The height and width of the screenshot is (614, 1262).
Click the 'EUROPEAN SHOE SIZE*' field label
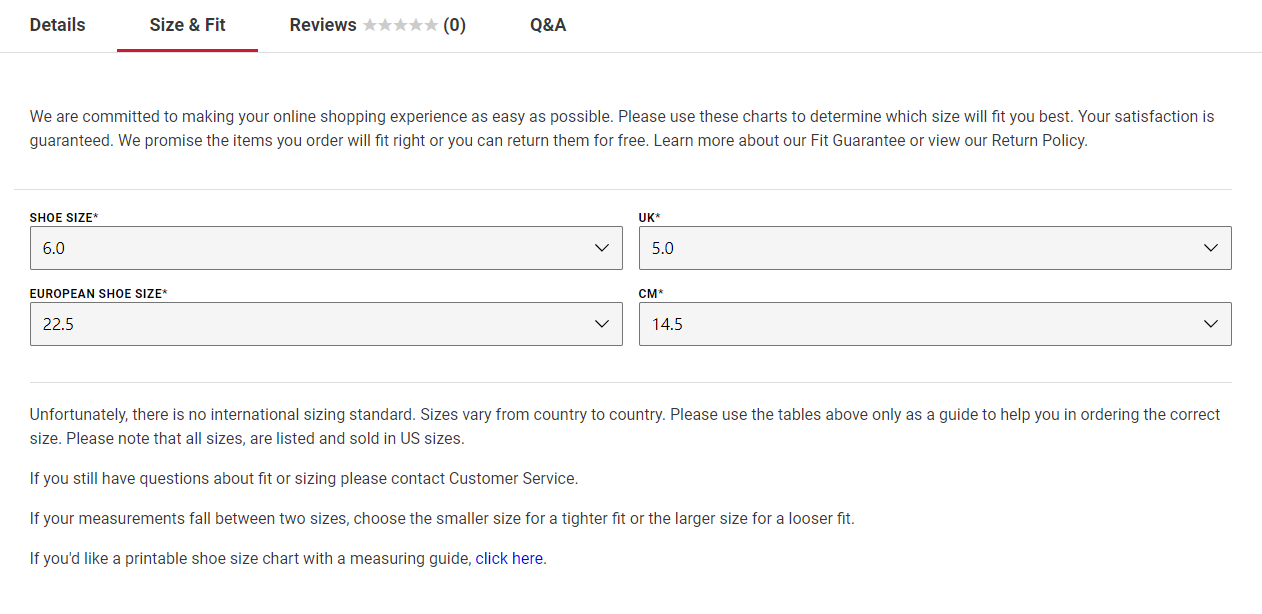tap(98, 294)
